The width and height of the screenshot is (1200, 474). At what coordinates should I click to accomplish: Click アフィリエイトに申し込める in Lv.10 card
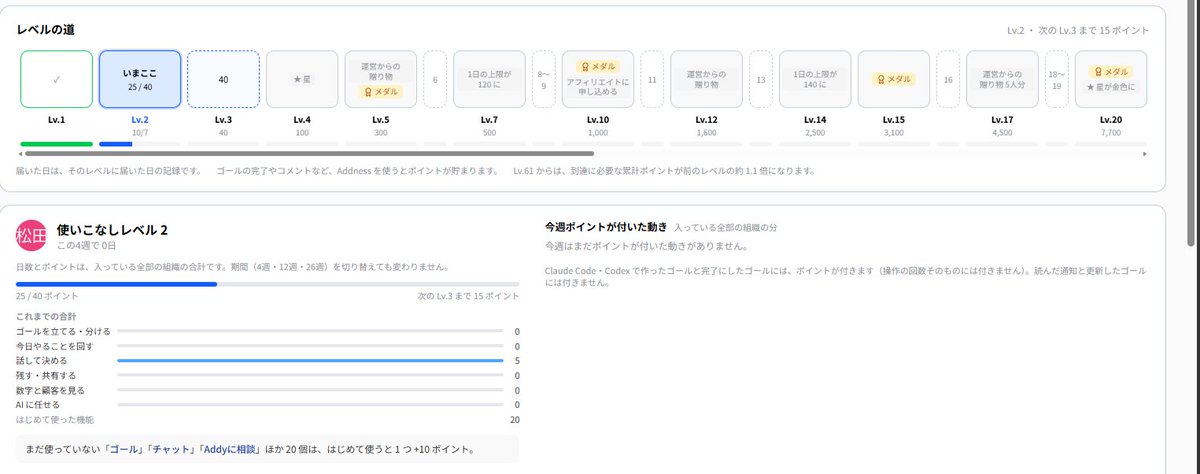598,89
